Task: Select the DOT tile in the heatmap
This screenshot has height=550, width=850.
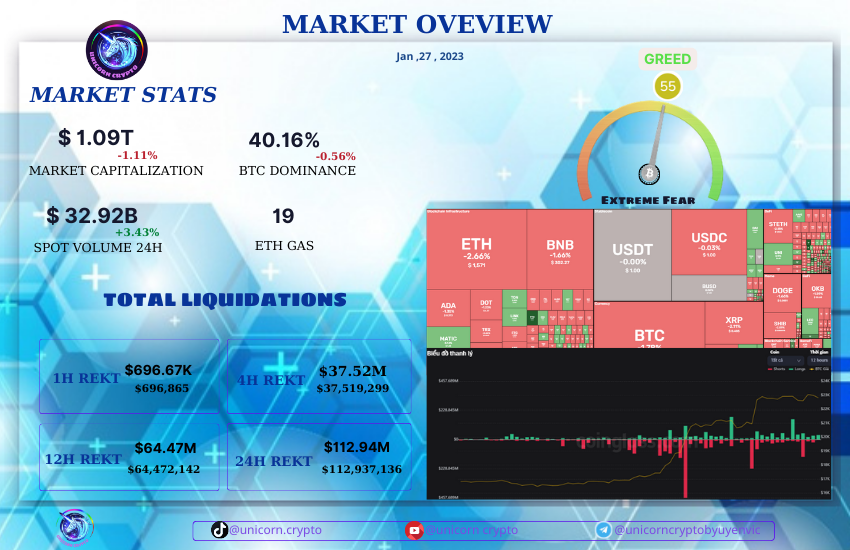Action: [x=486, y=306]
